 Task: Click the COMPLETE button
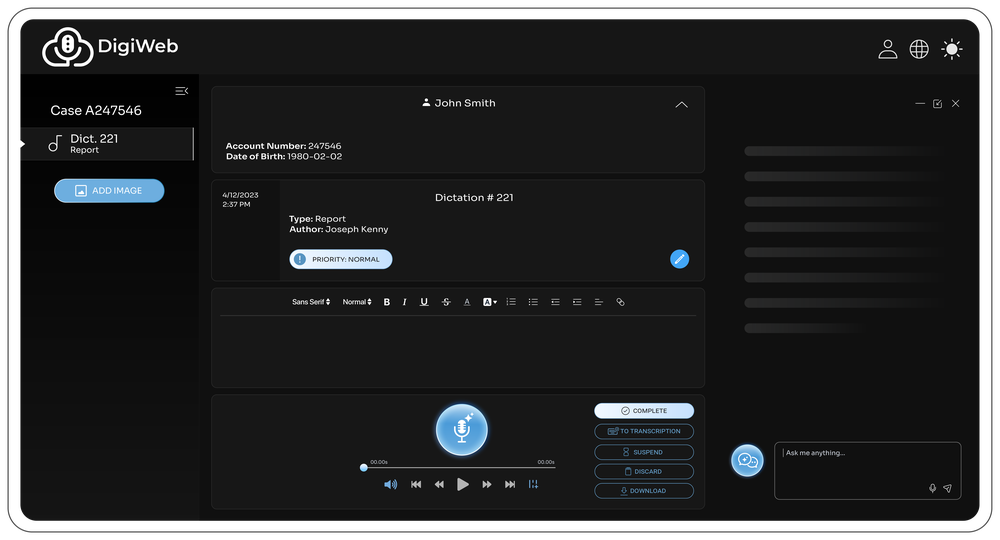point(644,411)
